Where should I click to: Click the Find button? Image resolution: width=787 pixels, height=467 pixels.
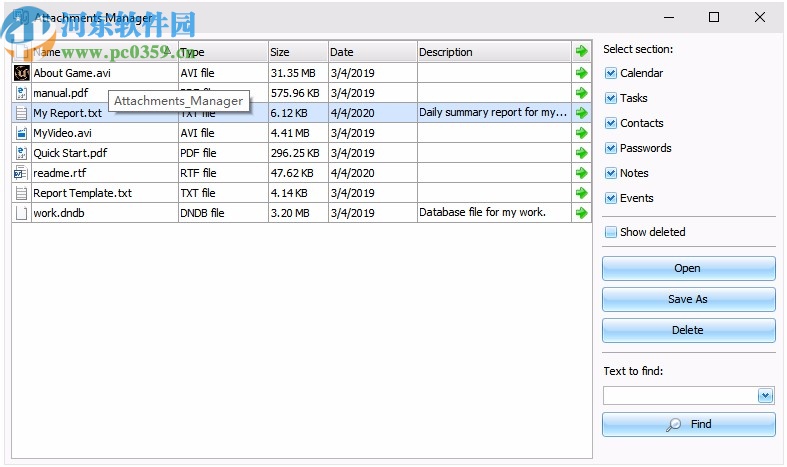(x=689, y=424)
